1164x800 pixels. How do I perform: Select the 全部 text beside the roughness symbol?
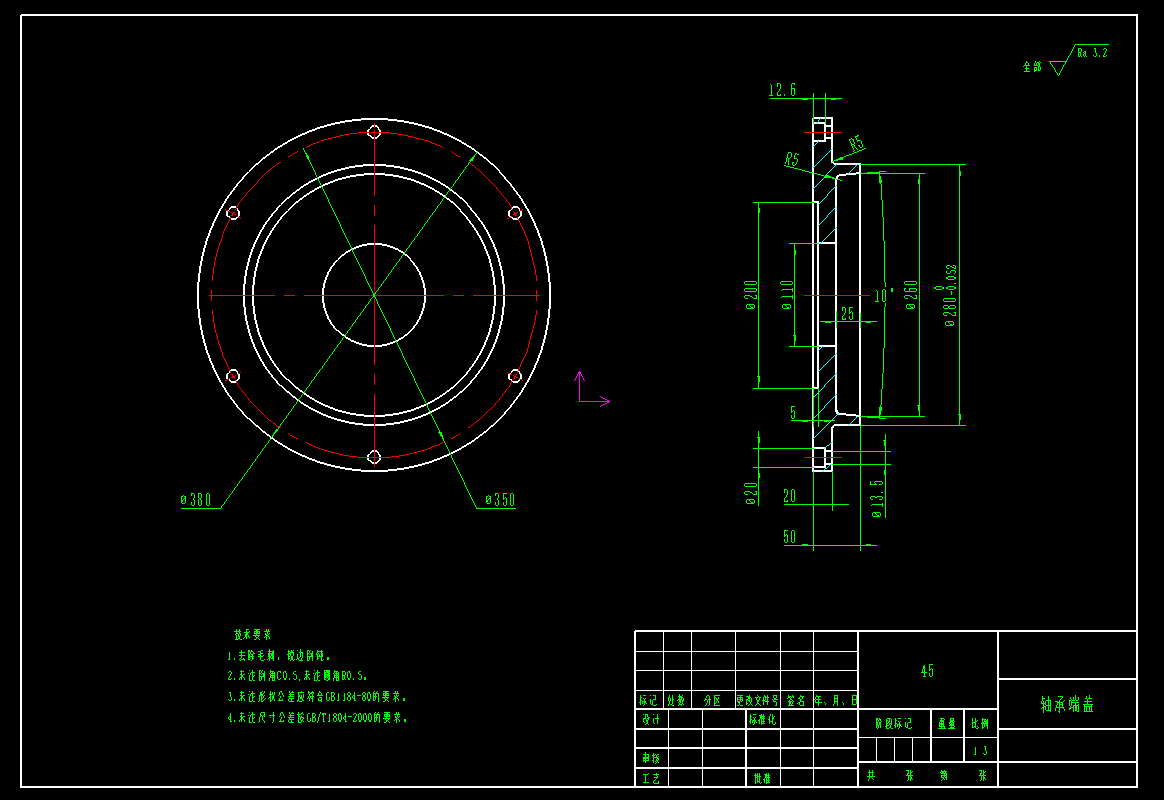click(1032, 67)
